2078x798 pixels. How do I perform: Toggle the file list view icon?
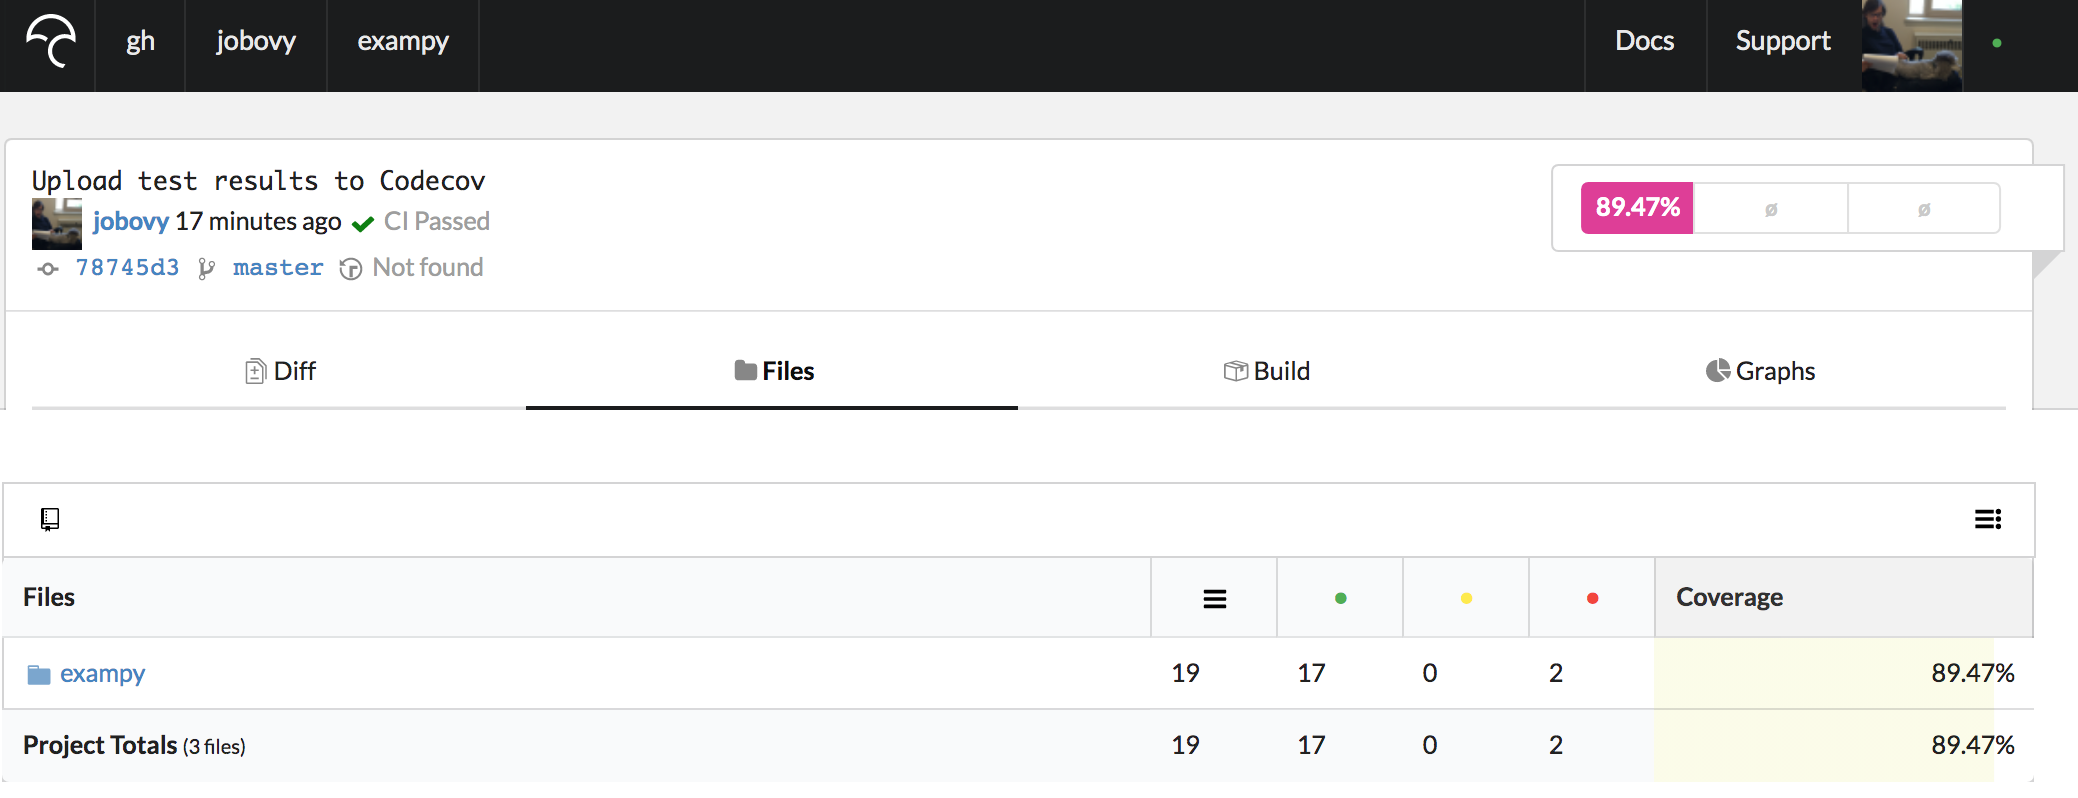[1988, 519]
